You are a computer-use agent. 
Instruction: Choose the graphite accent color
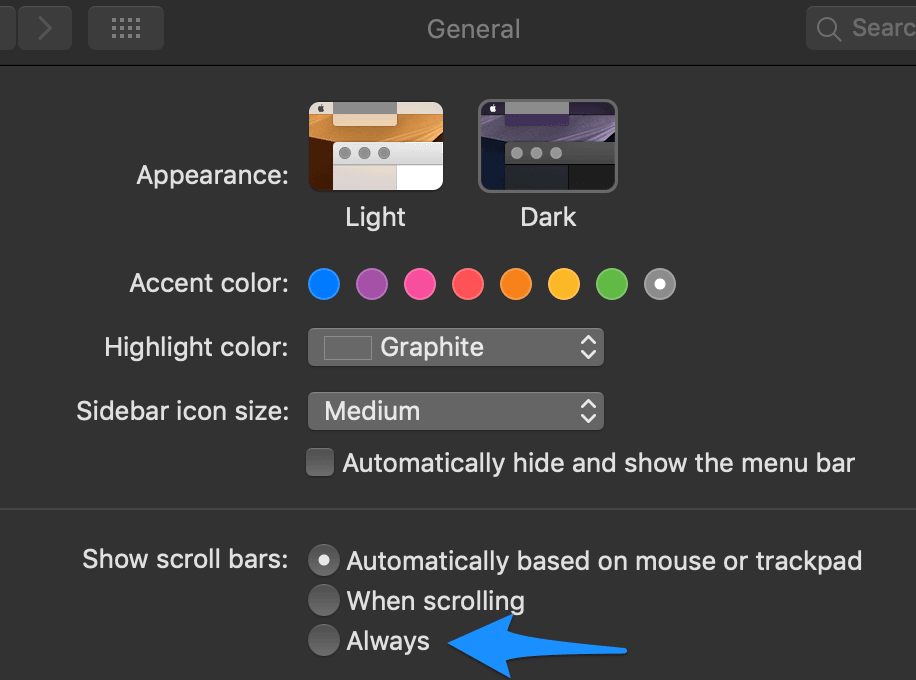659,284
